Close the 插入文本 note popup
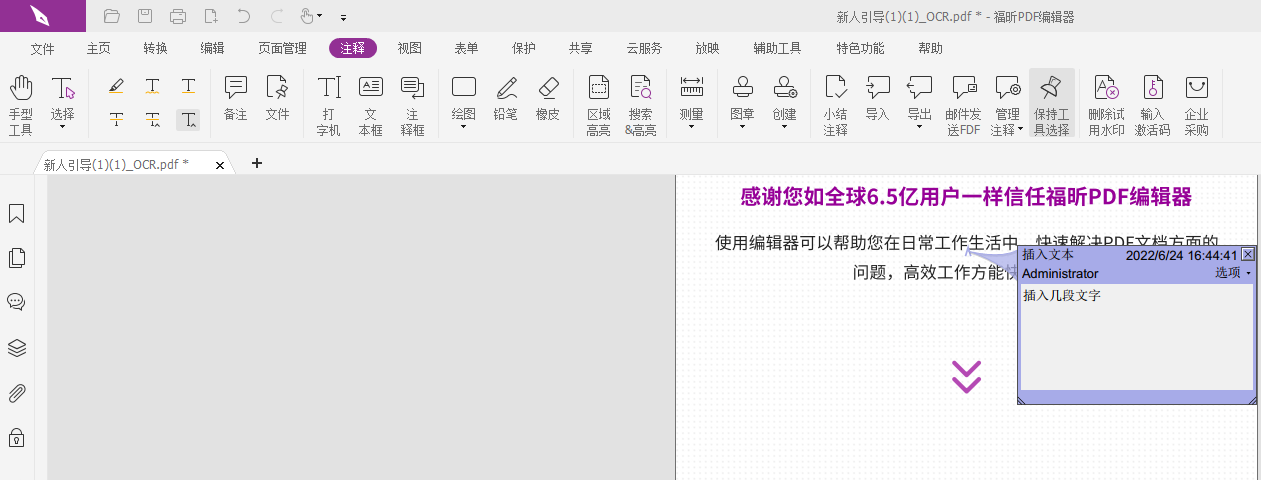The image size is (1261, 480). click(x=1247, y=255)
